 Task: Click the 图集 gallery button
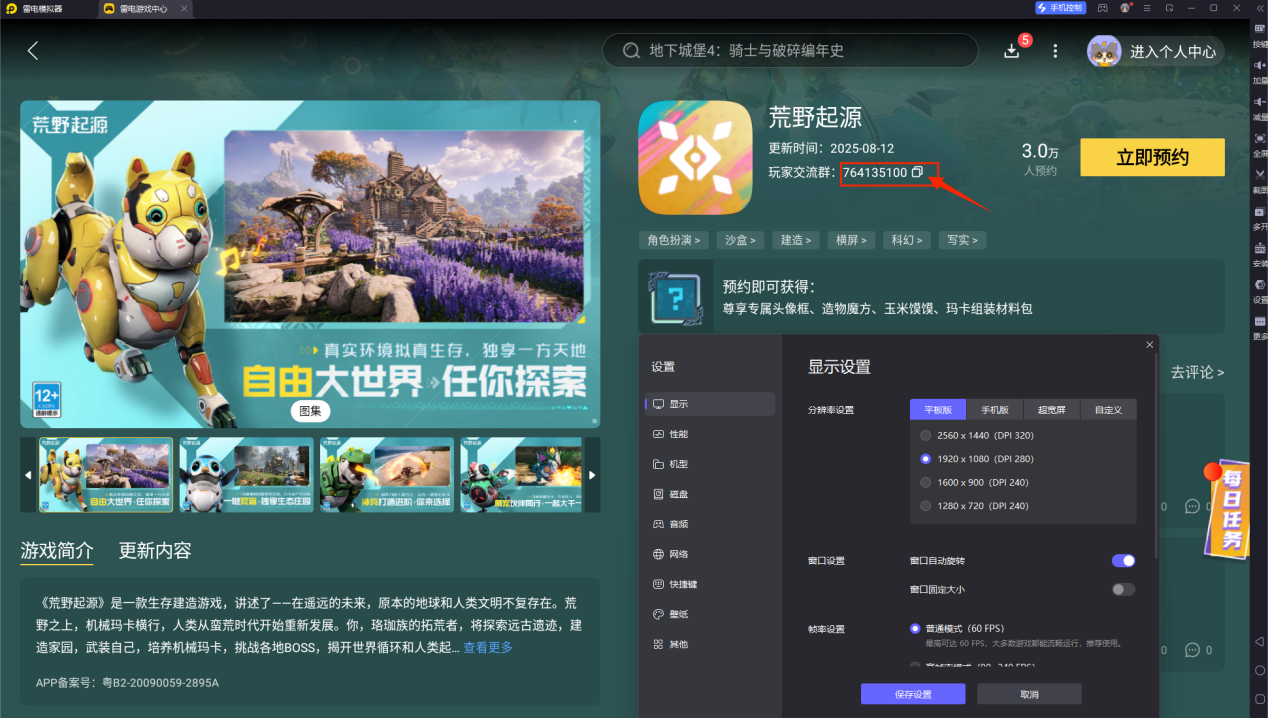click(311, 410)
